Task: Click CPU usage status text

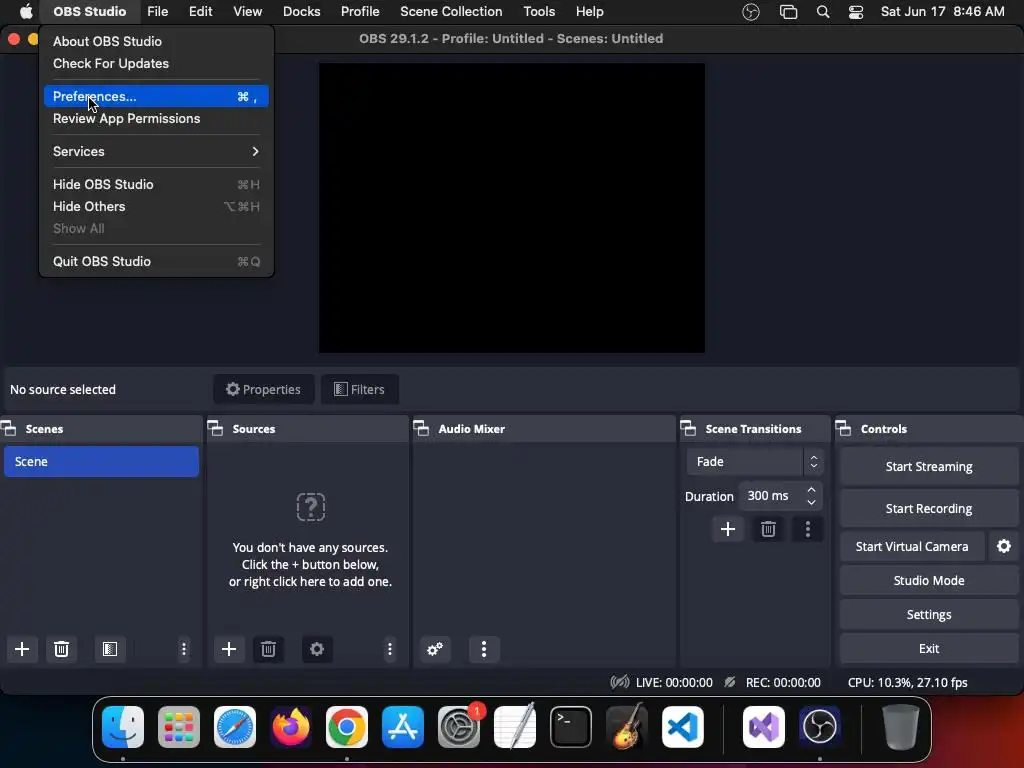Action: point(907,682)
